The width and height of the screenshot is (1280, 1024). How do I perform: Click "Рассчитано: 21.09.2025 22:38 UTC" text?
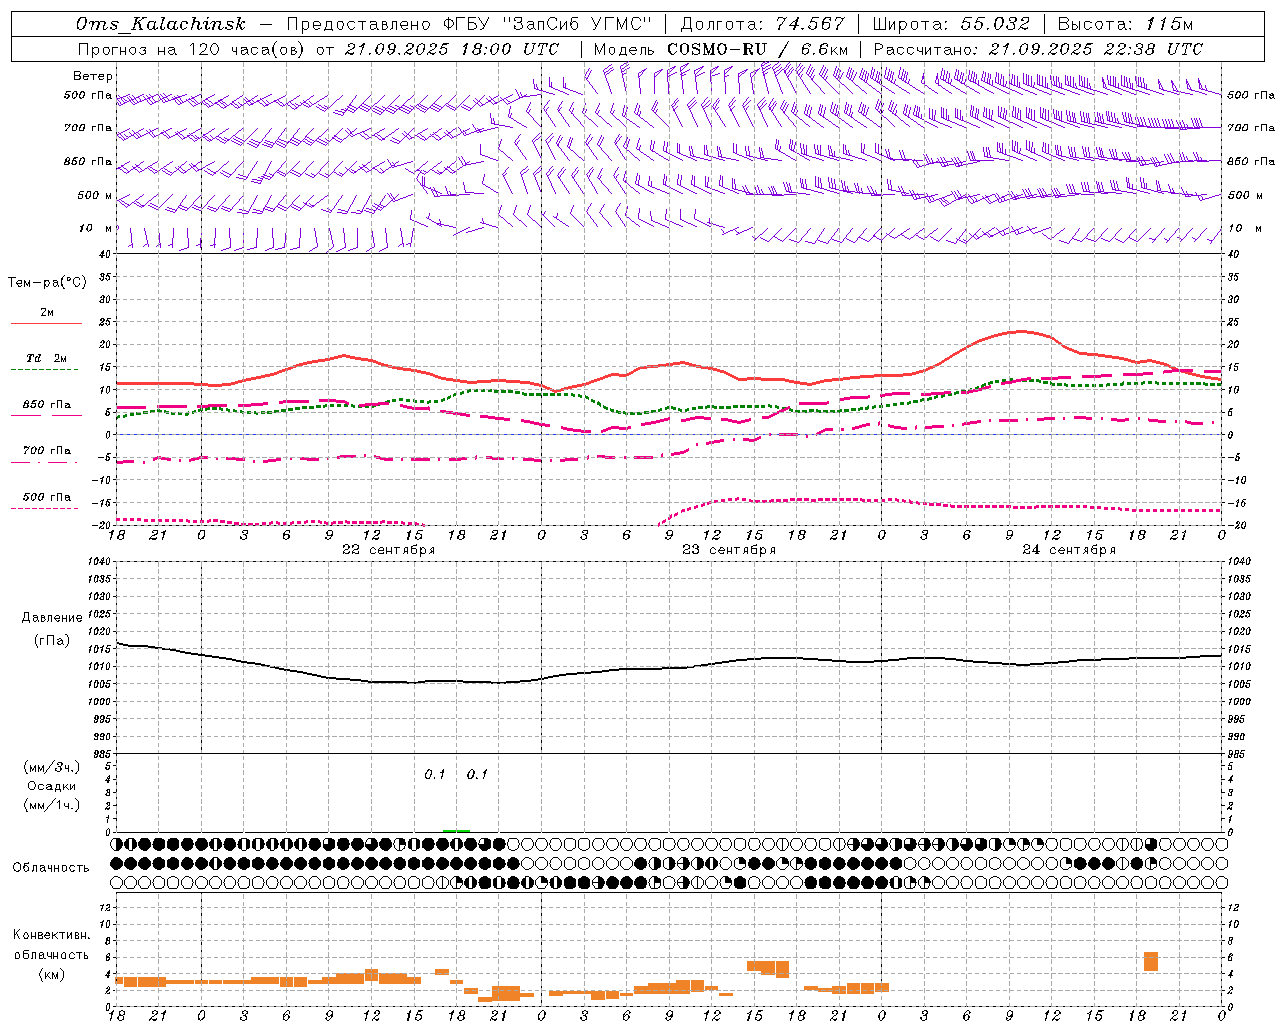pos(1038,49)
